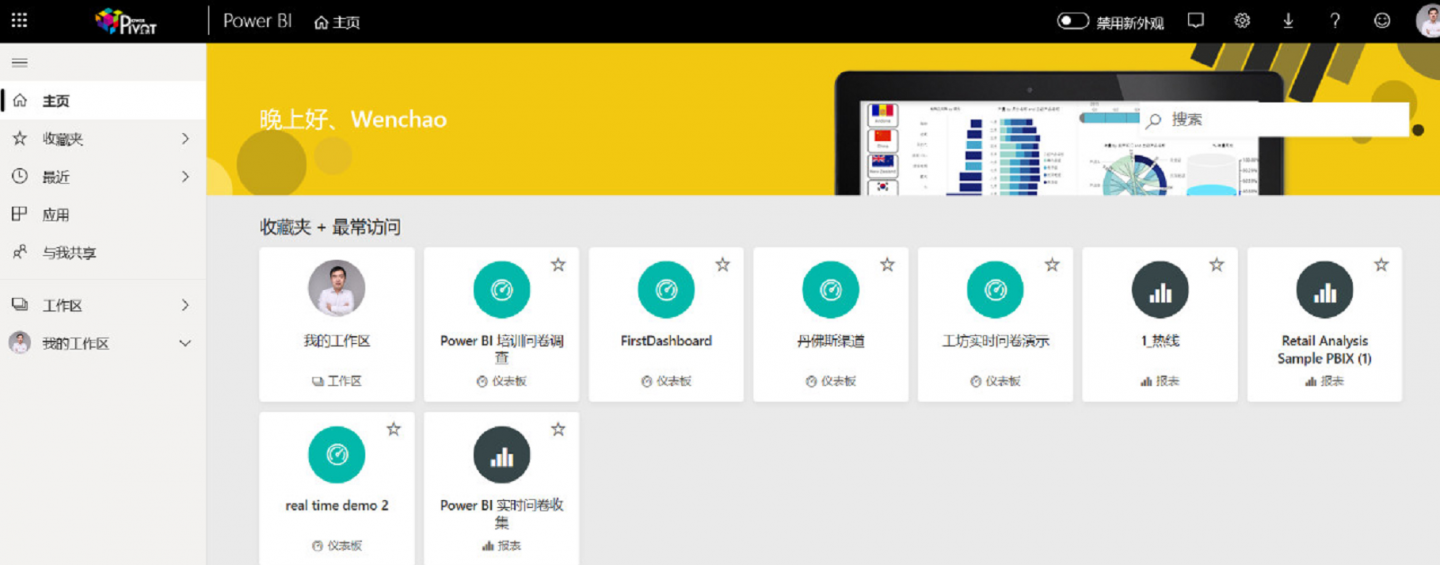Open Retail Analysis Sample PBIX report icon

[x=1325, y=290]
